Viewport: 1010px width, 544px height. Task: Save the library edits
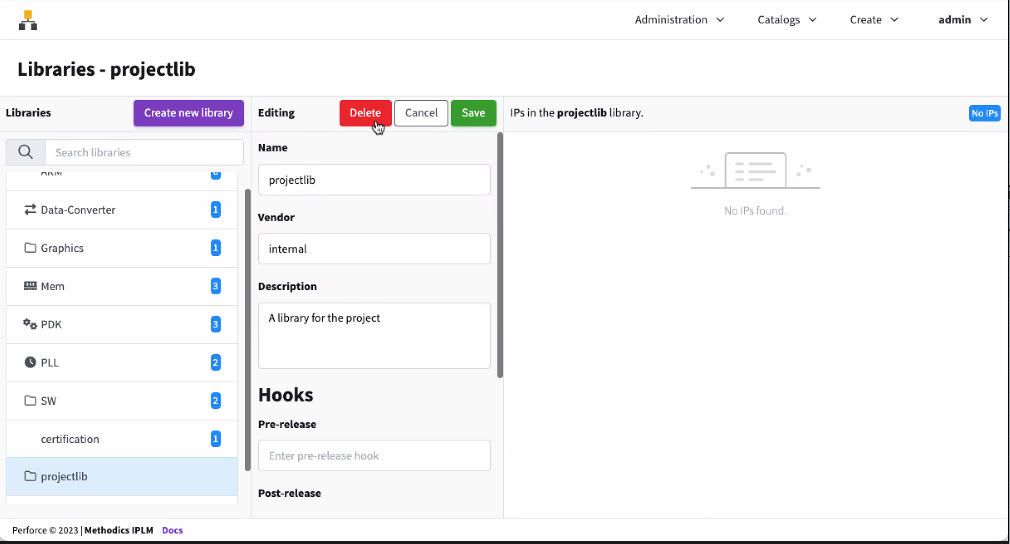(x=473, y=113)
